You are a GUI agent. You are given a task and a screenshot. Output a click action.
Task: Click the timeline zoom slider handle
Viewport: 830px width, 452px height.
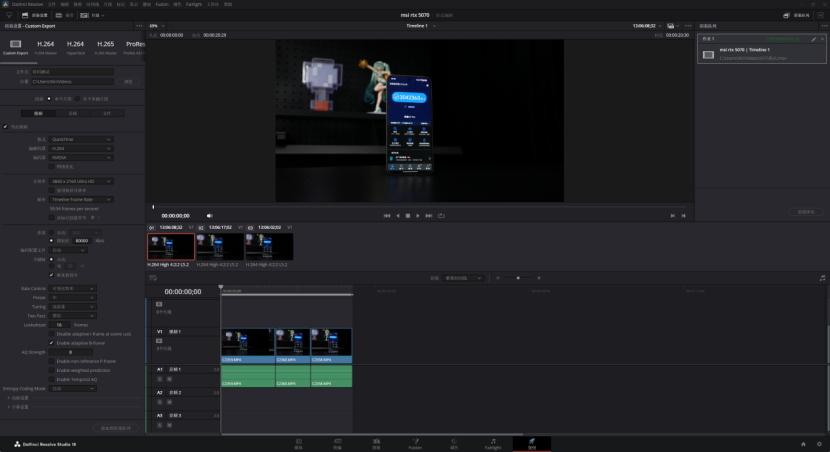[x=517, y=277]
